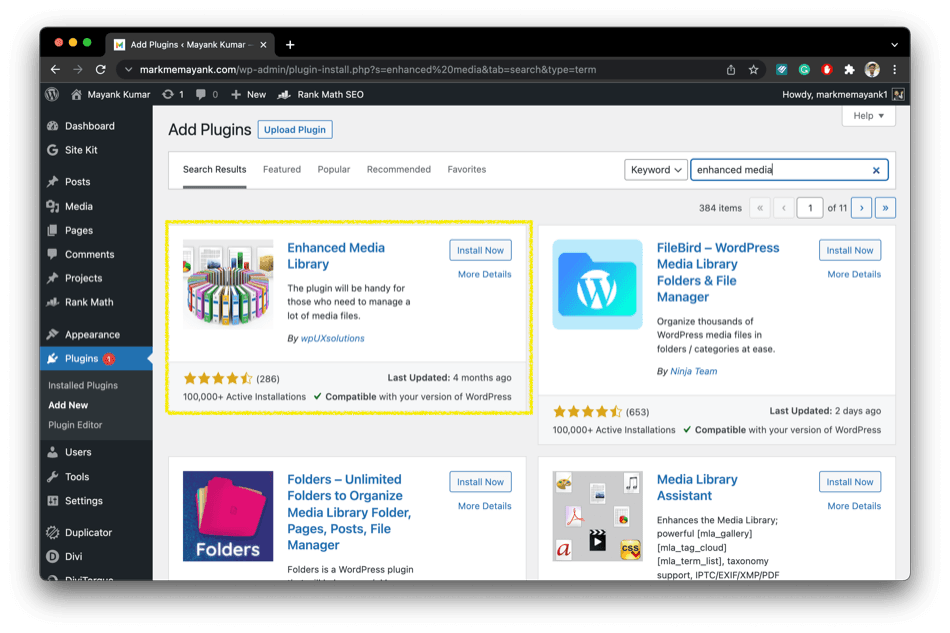Screen dimensions: 950x633
Task: Install the Enhanced Media Library plugin
Action: click(480, 250)
